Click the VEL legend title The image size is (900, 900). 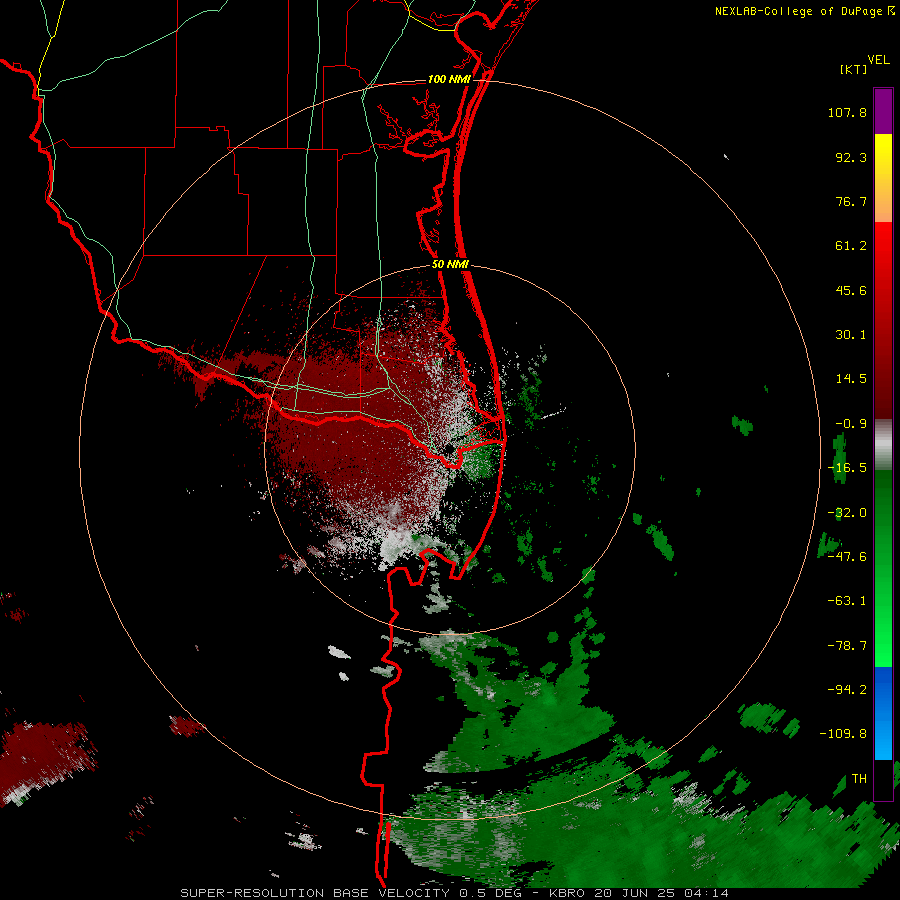(878, 60)
